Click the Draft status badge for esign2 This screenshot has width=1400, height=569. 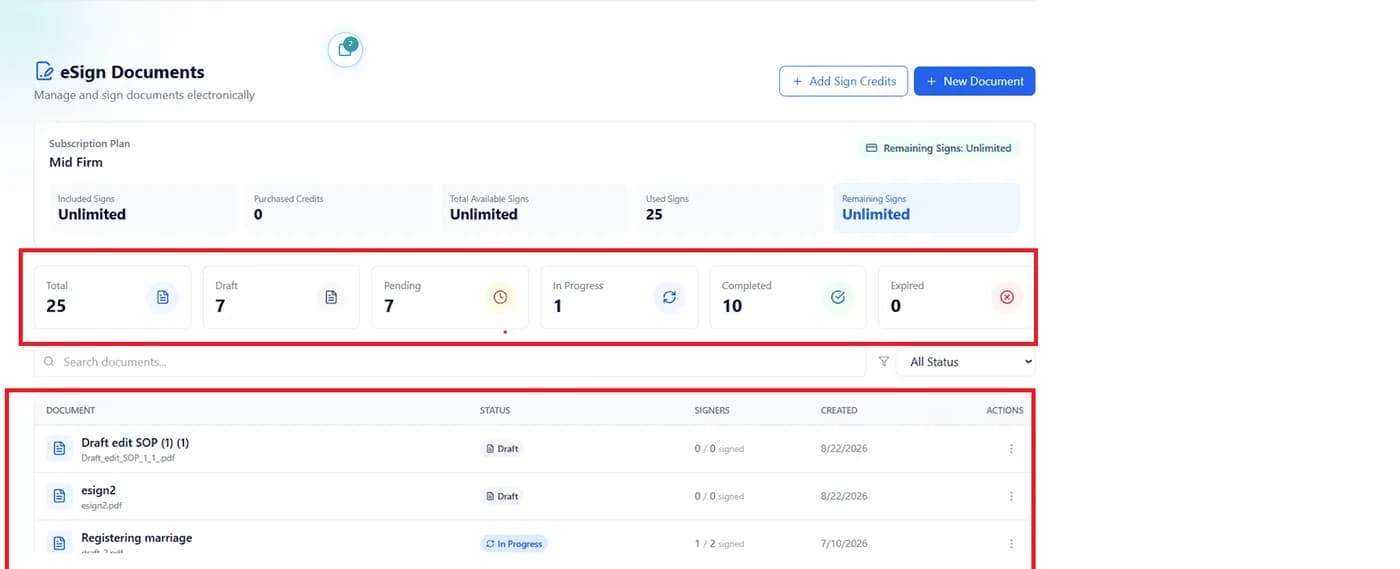[502, 496]
